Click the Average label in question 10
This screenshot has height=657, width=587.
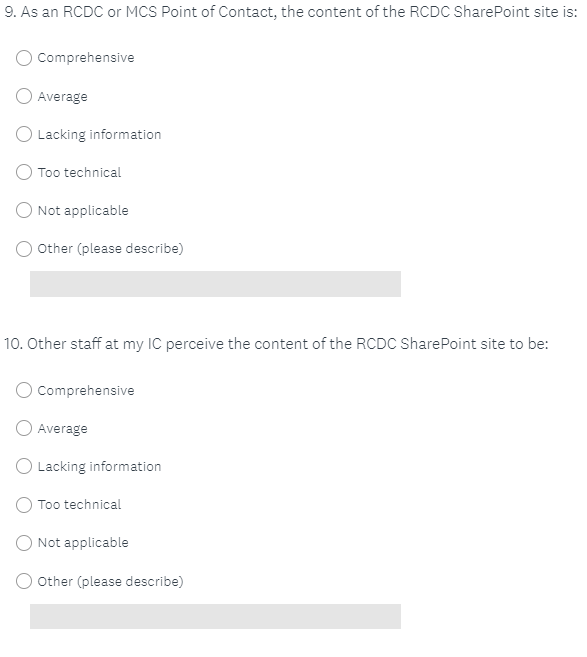(x=62, y=429)
